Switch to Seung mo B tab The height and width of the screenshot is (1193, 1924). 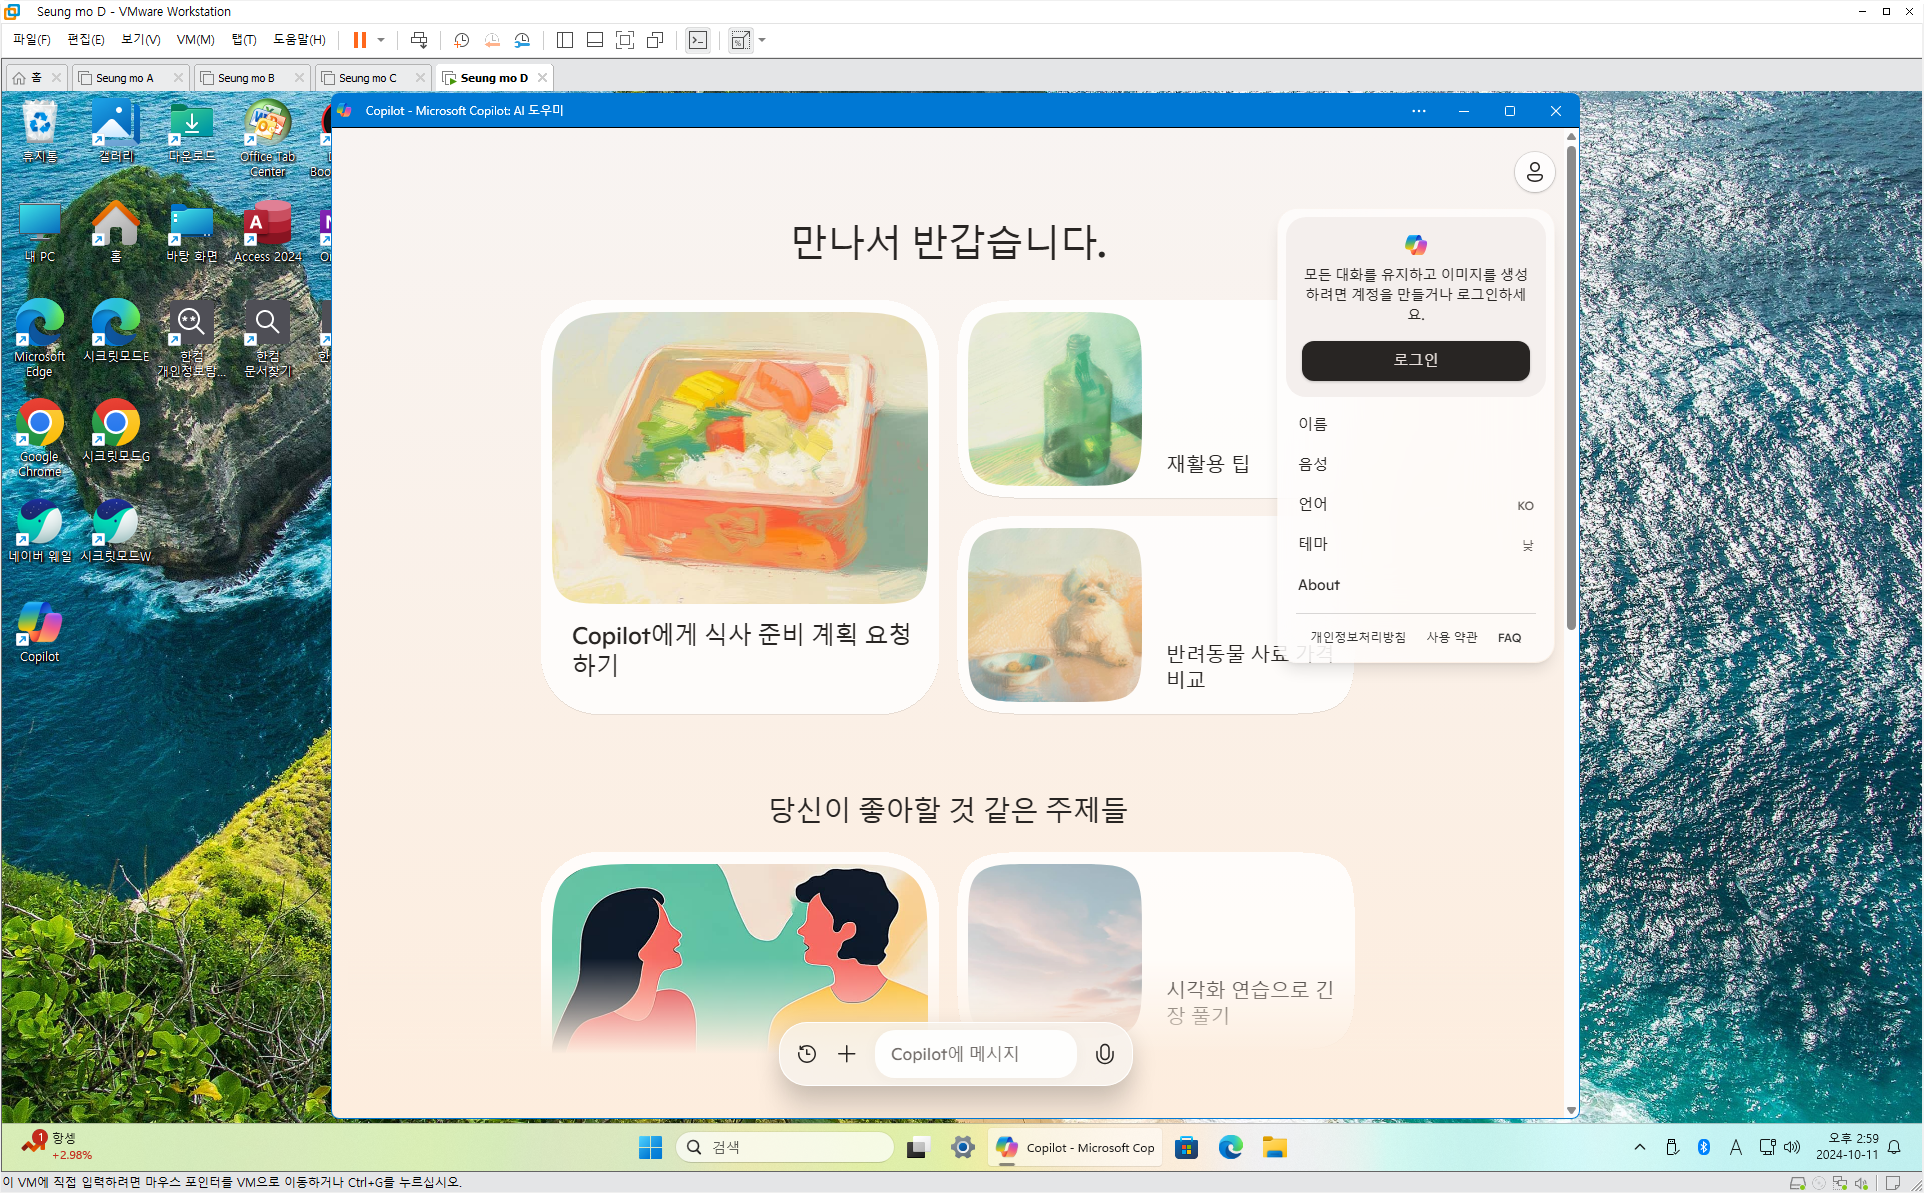[x=245, y=78]
